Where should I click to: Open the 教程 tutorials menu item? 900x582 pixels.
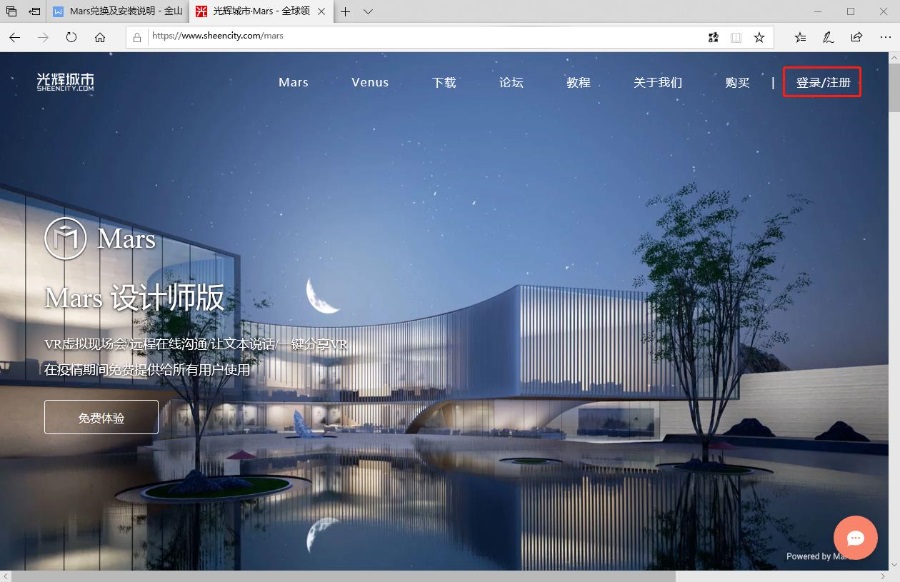(x=578, y=83)
